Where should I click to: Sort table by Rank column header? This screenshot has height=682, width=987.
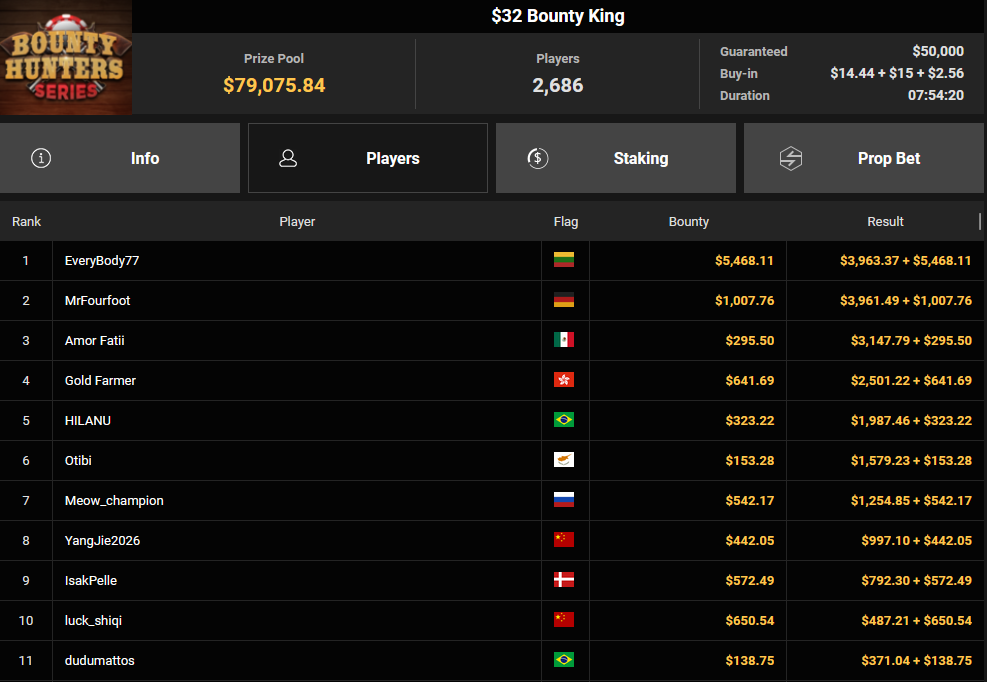[x=27, y=221]
